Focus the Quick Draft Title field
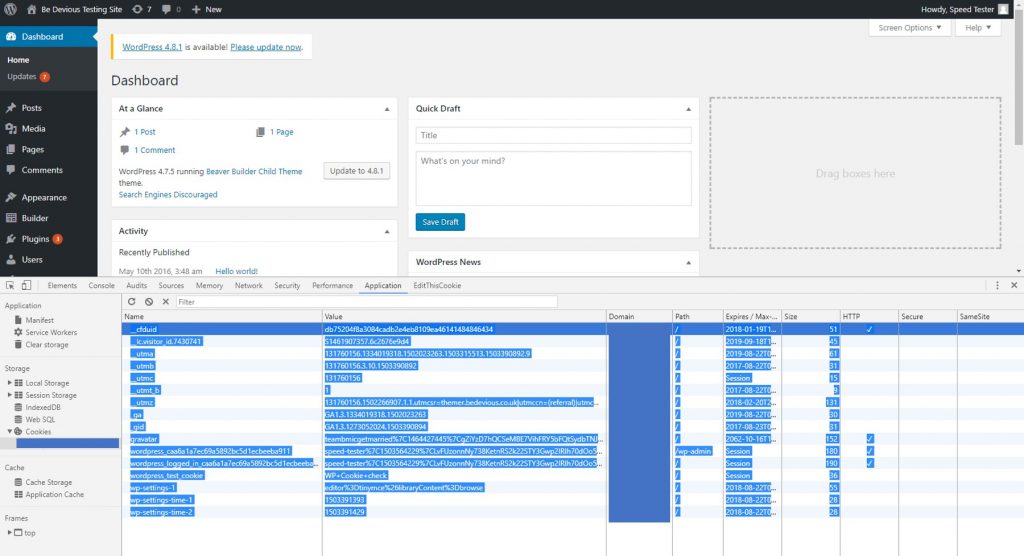The width and height of the screenshot is (1024, 556). [553, 135]
